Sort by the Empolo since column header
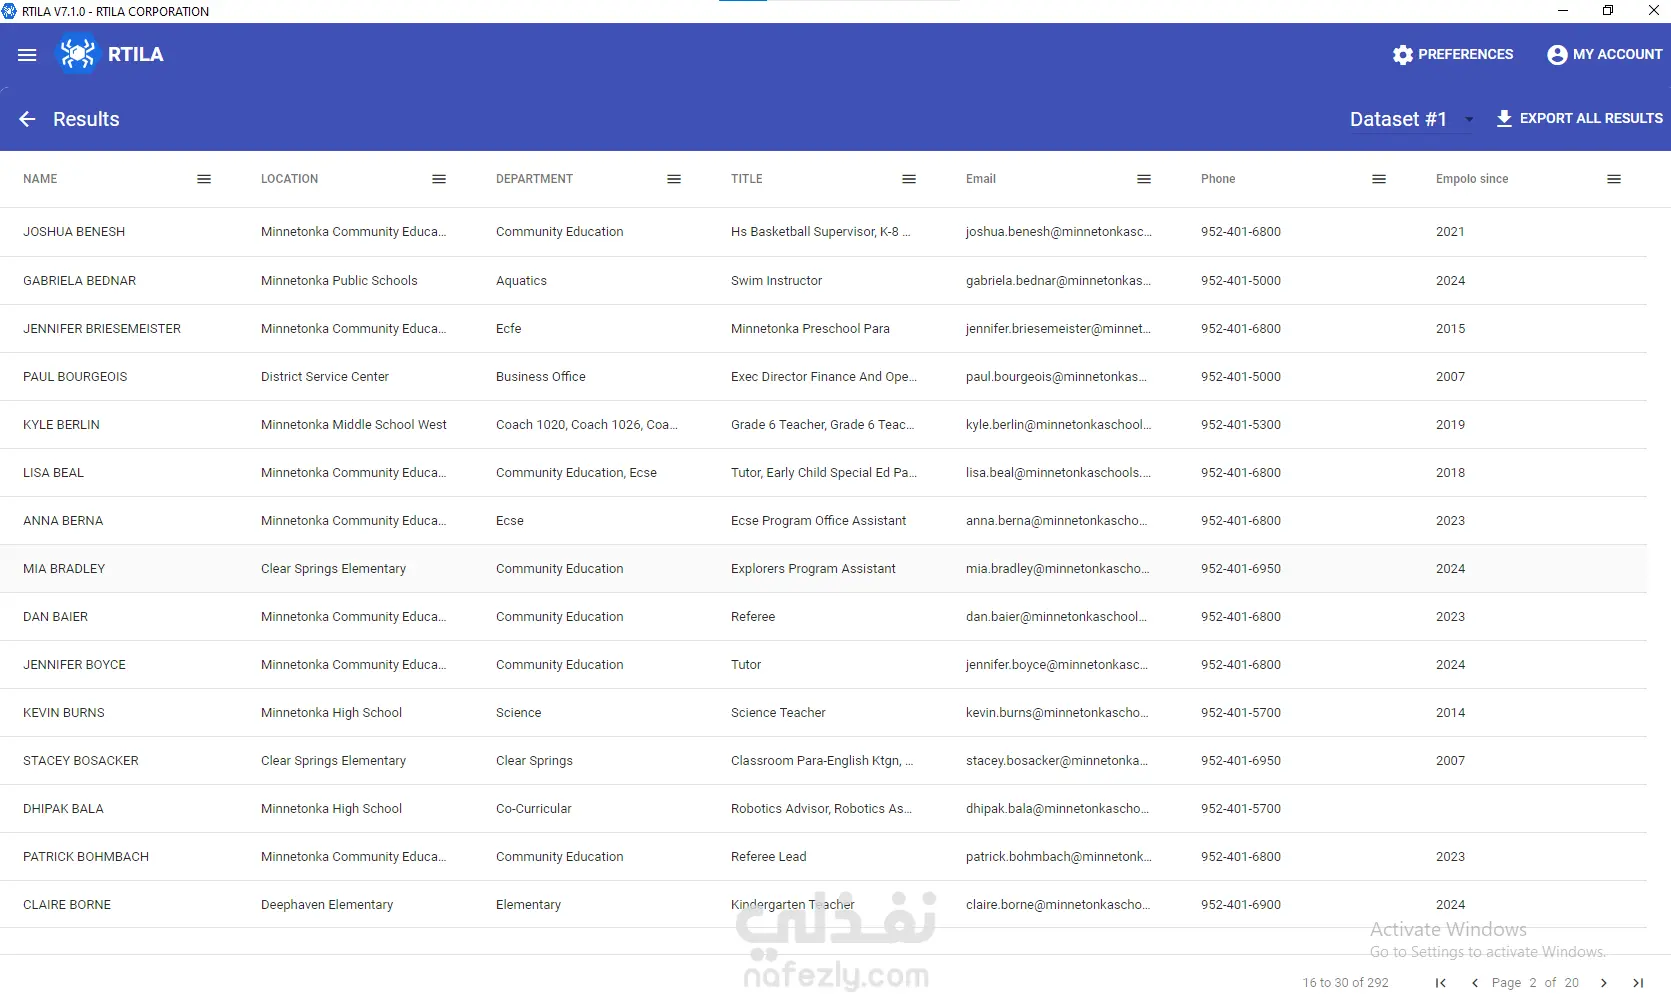Viewport: 1671px width, 994px height. (1472, 179)
